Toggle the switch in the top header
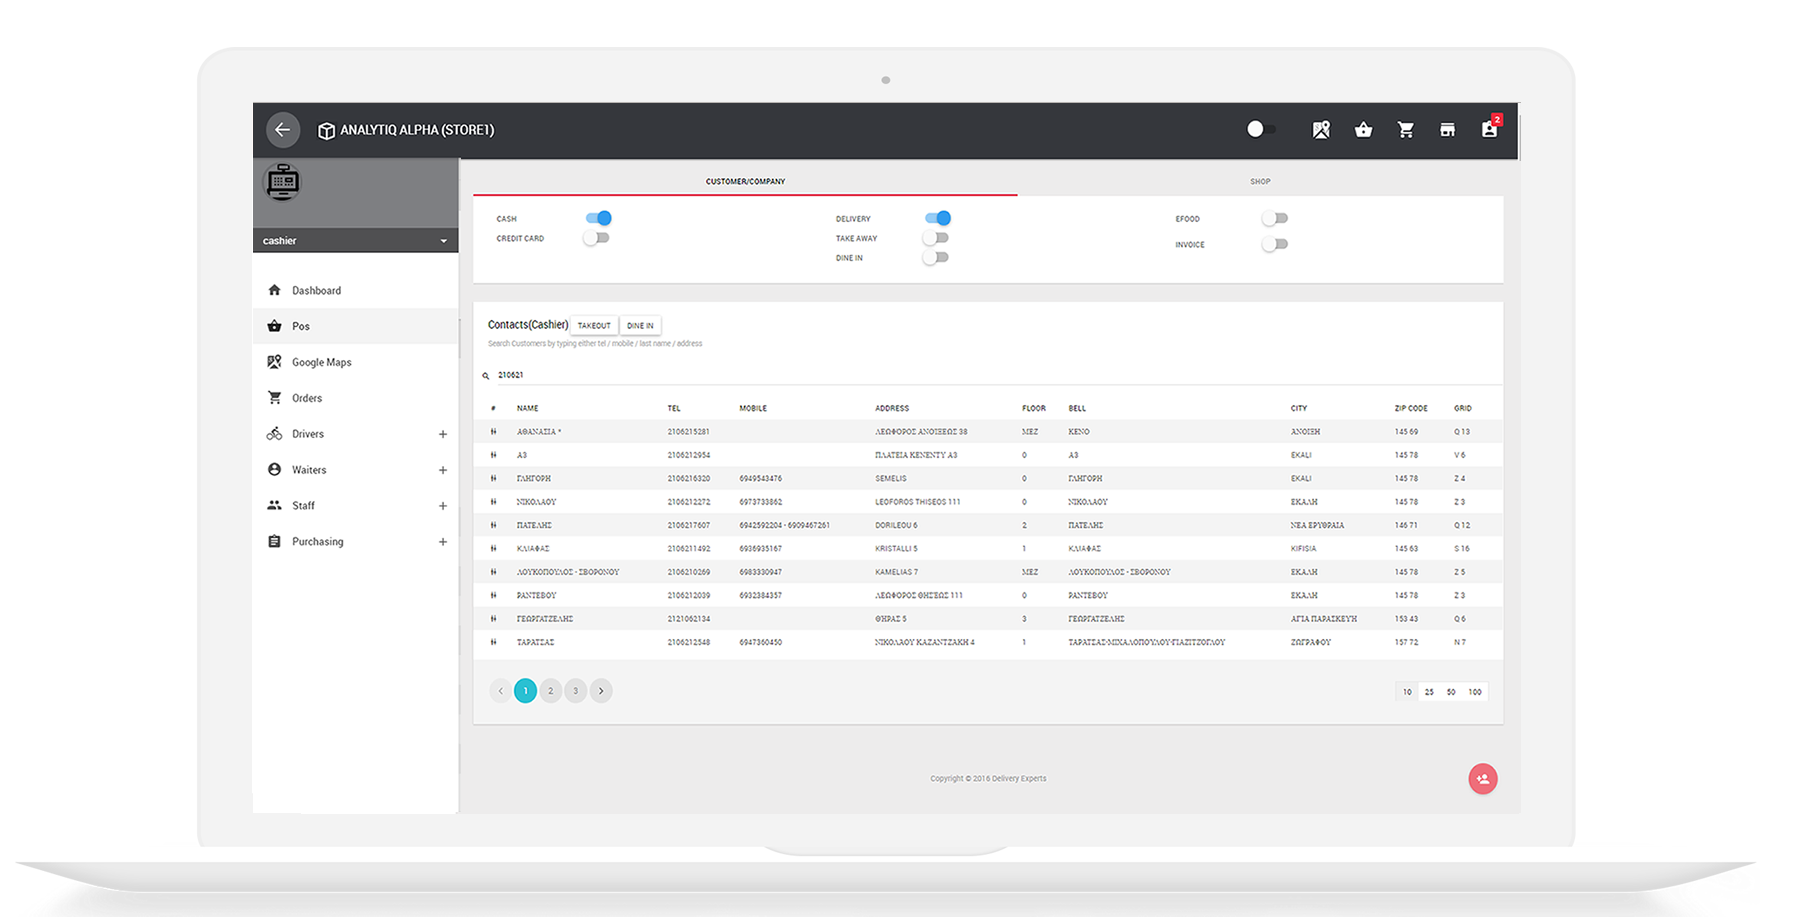This screenshot has height=917, width=1803. tap(1261, 130)
